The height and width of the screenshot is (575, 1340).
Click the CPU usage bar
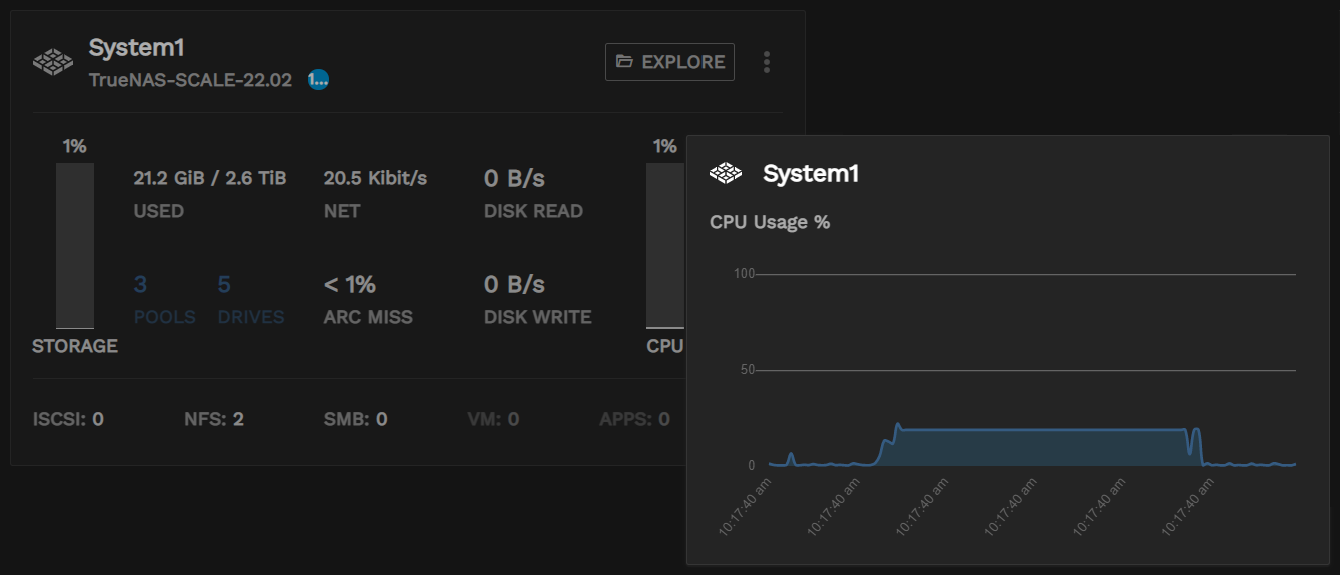664,246
